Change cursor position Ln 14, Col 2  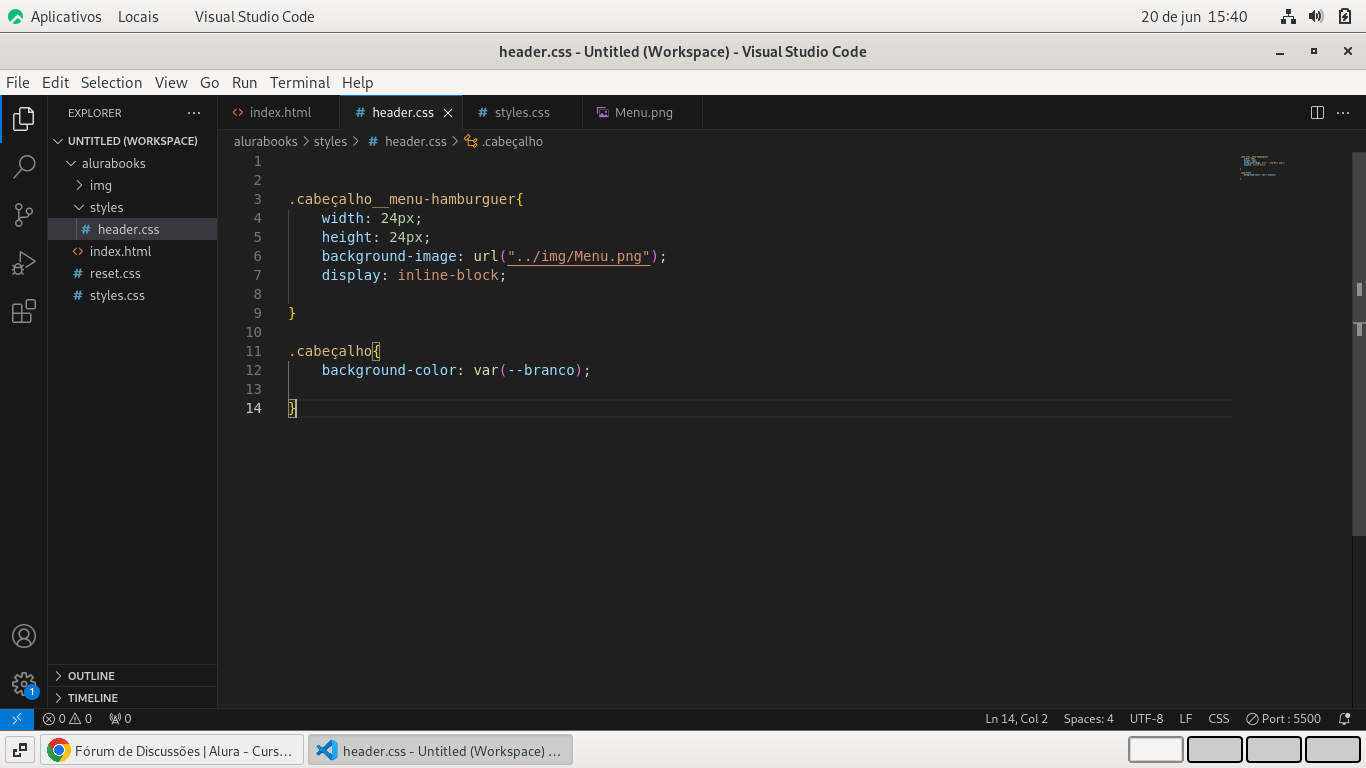click(1016, 719)
